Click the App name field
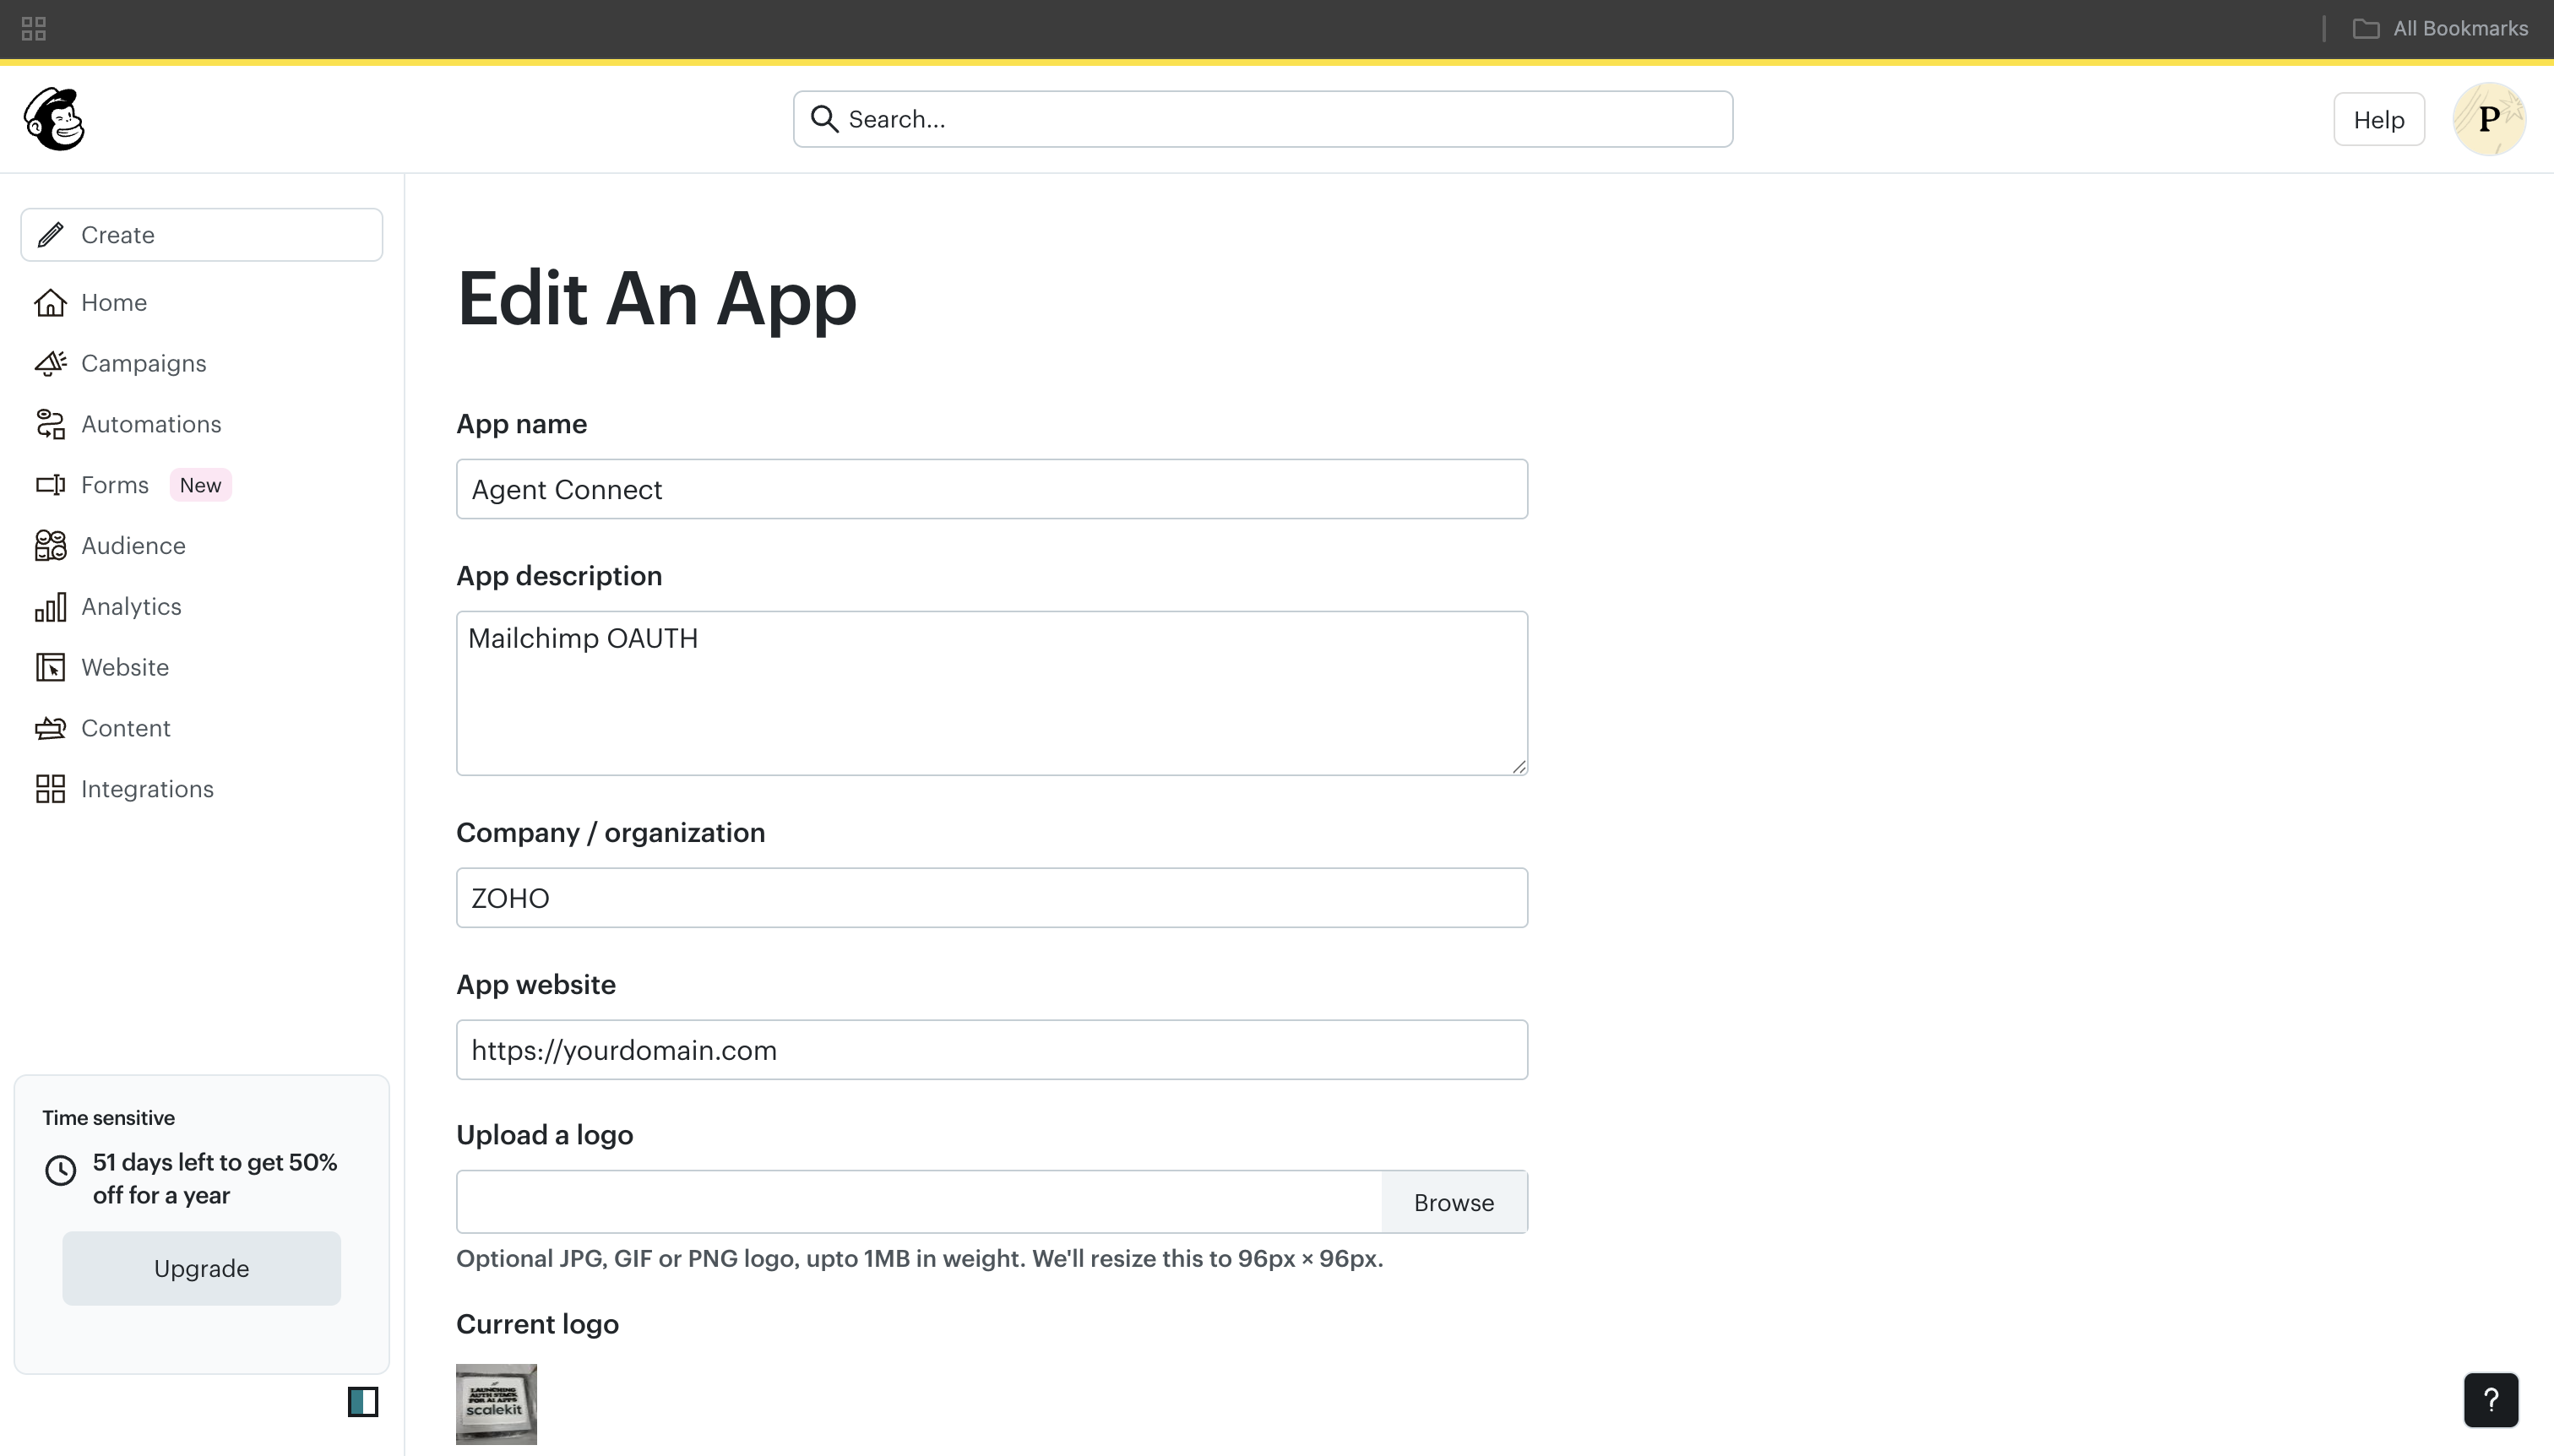The width and height of the screenshot is (2554, 1456). [992, 489]
